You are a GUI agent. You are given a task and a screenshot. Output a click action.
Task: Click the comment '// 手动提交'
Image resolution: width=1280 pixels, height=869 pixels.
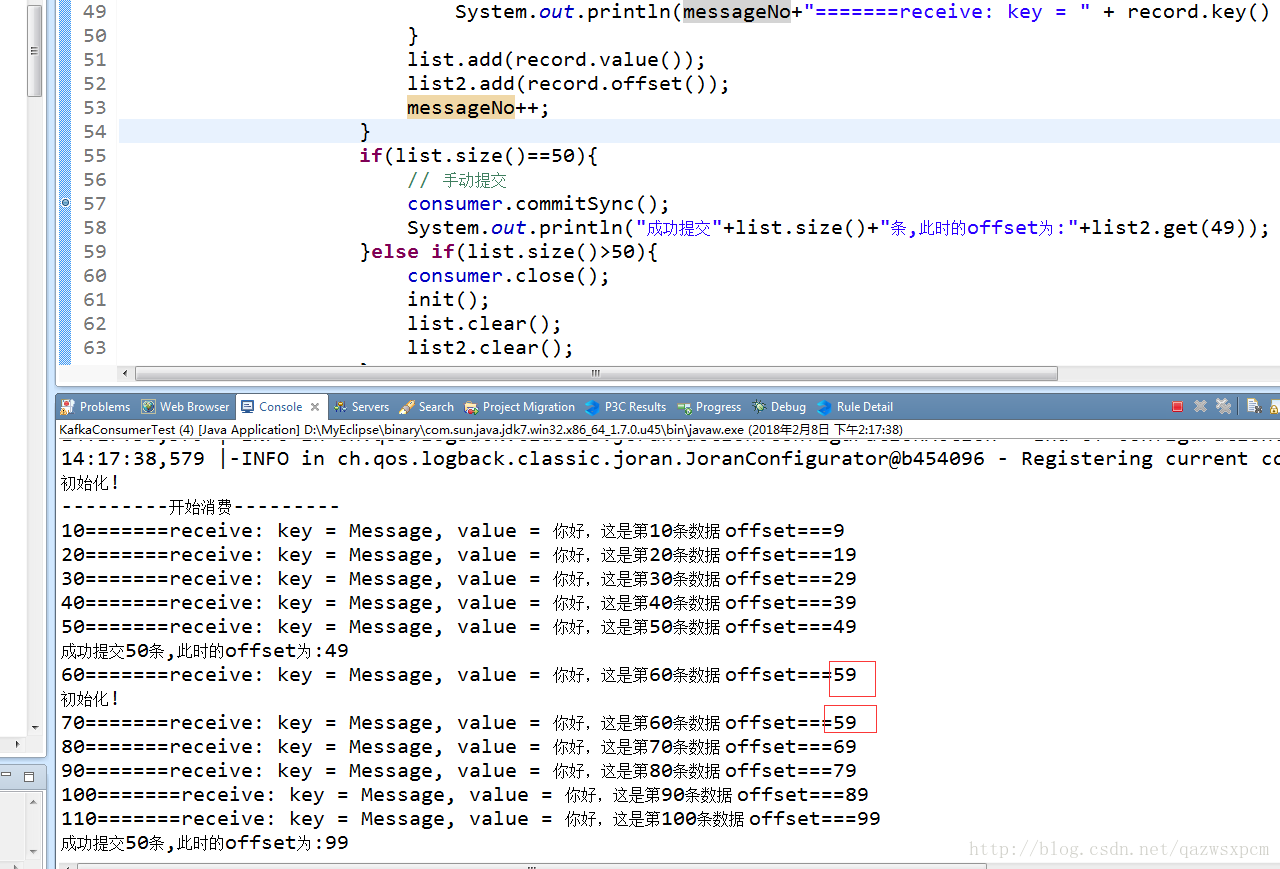[457, 180]
